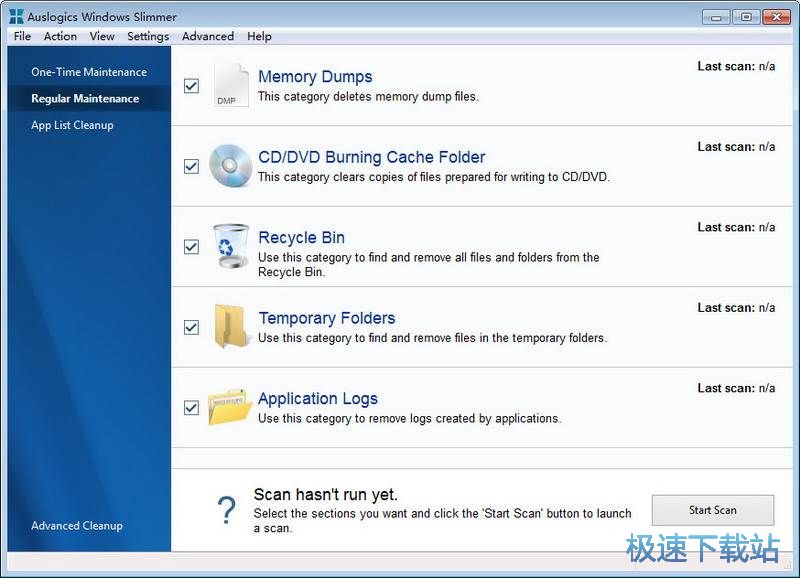Uncheck the Temporary Folders checkbox
This screenshot has height=578, width=800.
click(191, 328)
